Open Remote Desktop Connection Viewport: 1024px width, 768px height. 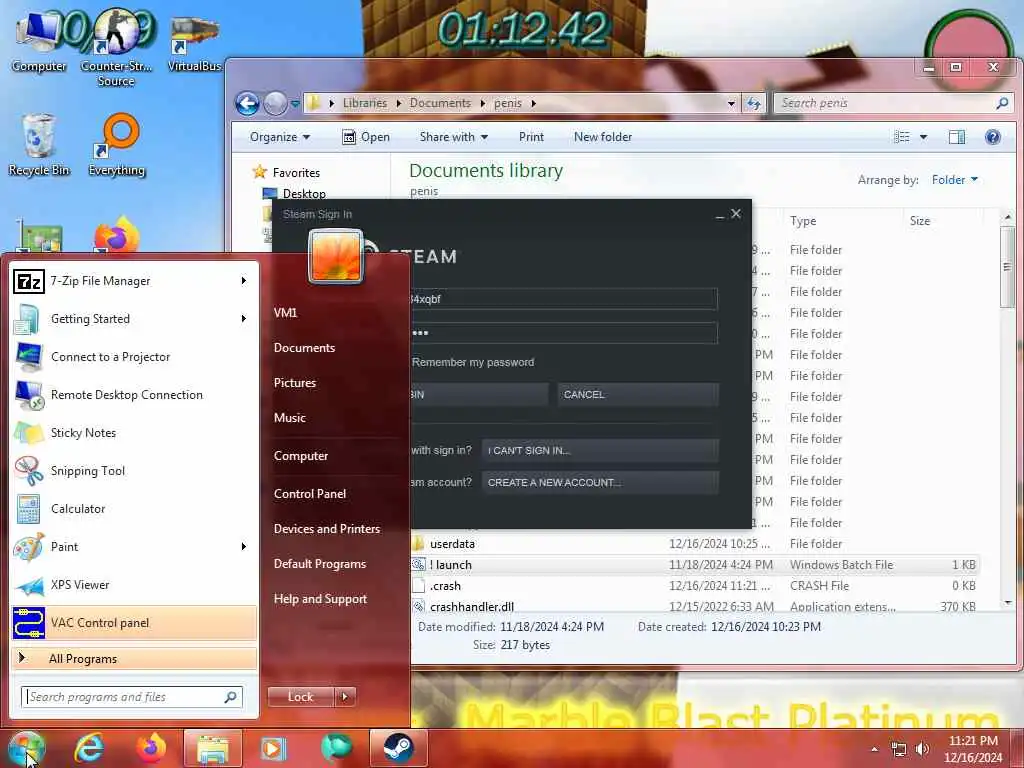pos(134,394)
